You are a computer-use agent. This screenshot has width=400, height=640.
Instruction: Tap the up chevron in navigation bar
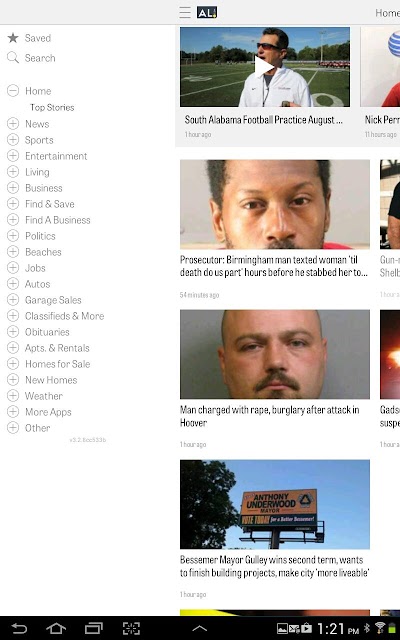[x=200, y=628]
